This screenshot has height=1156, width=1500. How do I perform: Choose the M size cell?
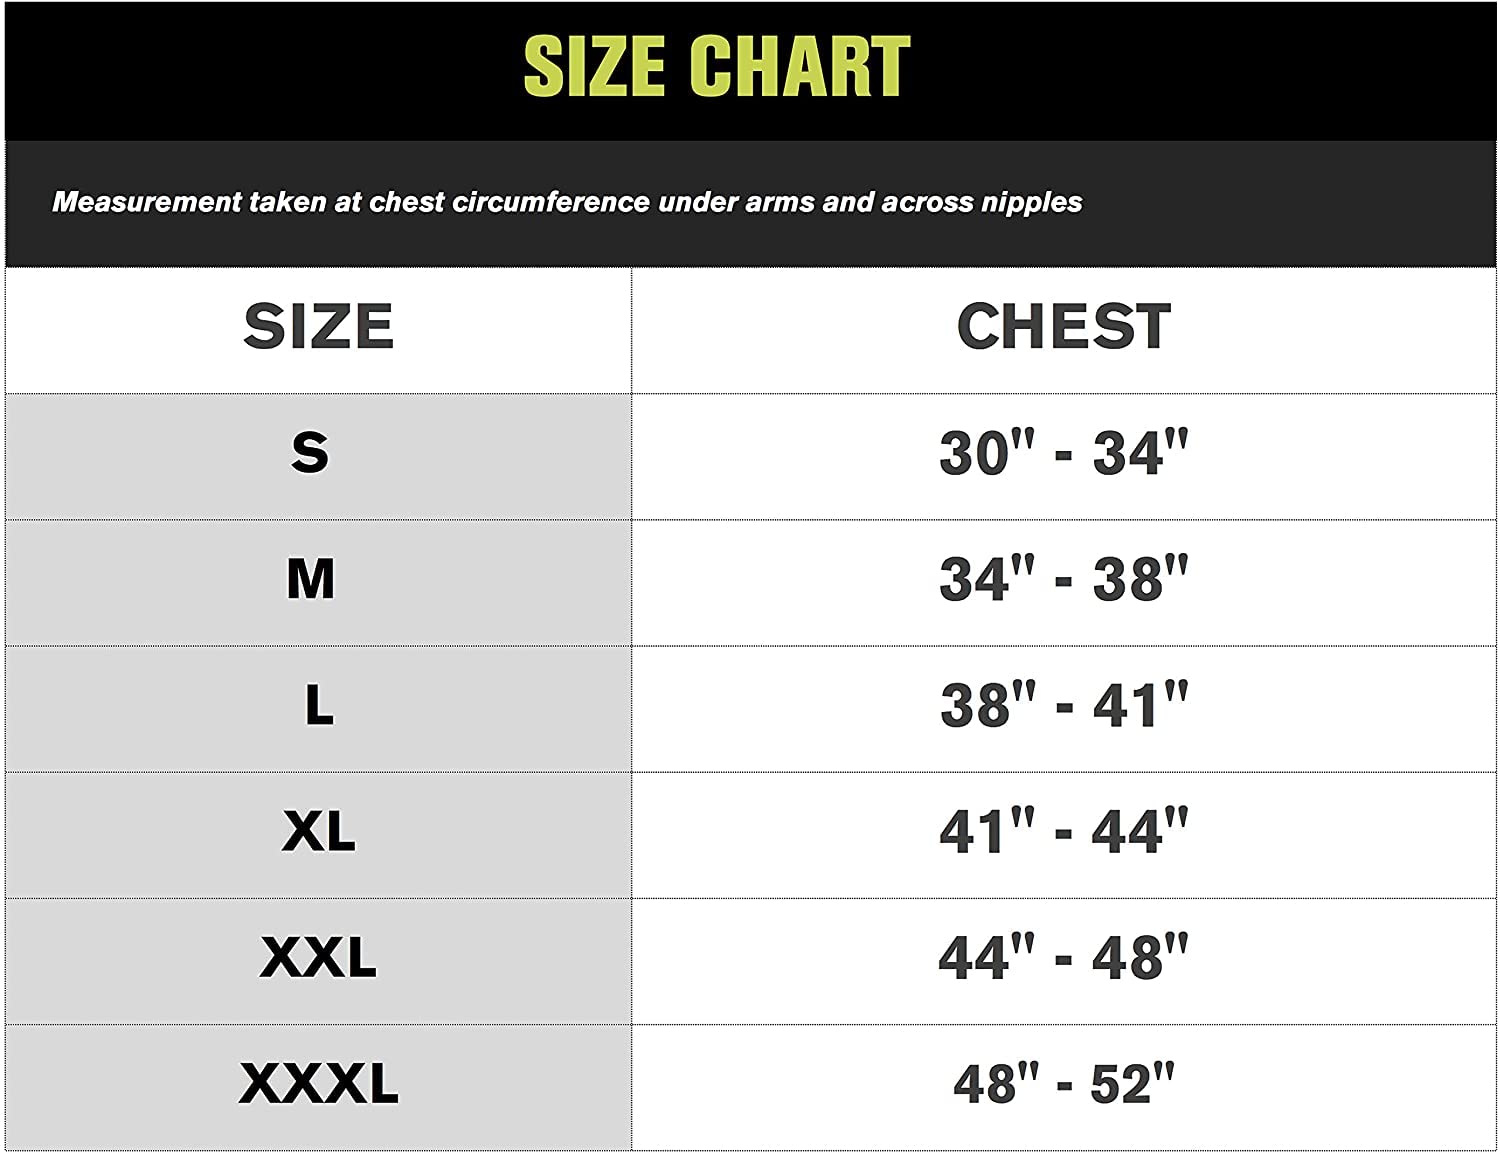[319, 582]
